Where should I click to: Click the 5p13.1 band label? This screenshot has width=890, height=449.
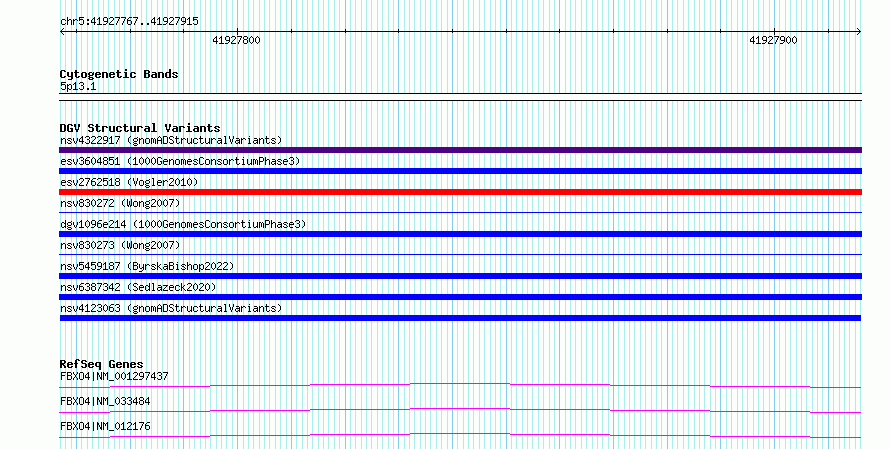(x=78, y=87)
